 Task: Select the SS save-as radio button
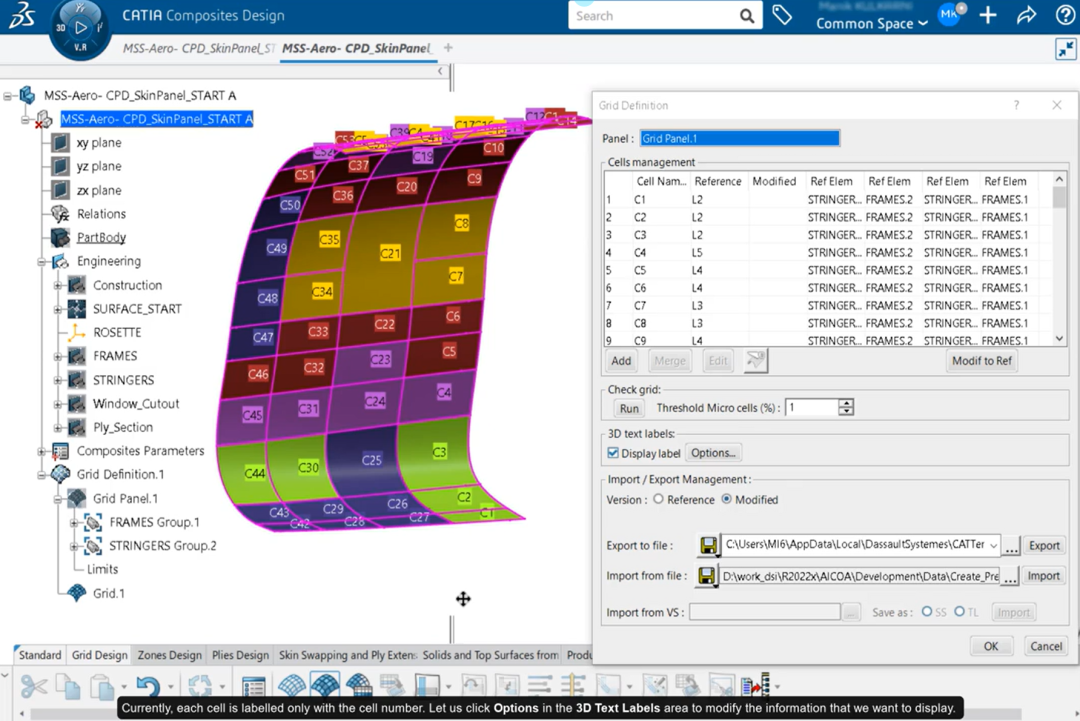point(926,612)
